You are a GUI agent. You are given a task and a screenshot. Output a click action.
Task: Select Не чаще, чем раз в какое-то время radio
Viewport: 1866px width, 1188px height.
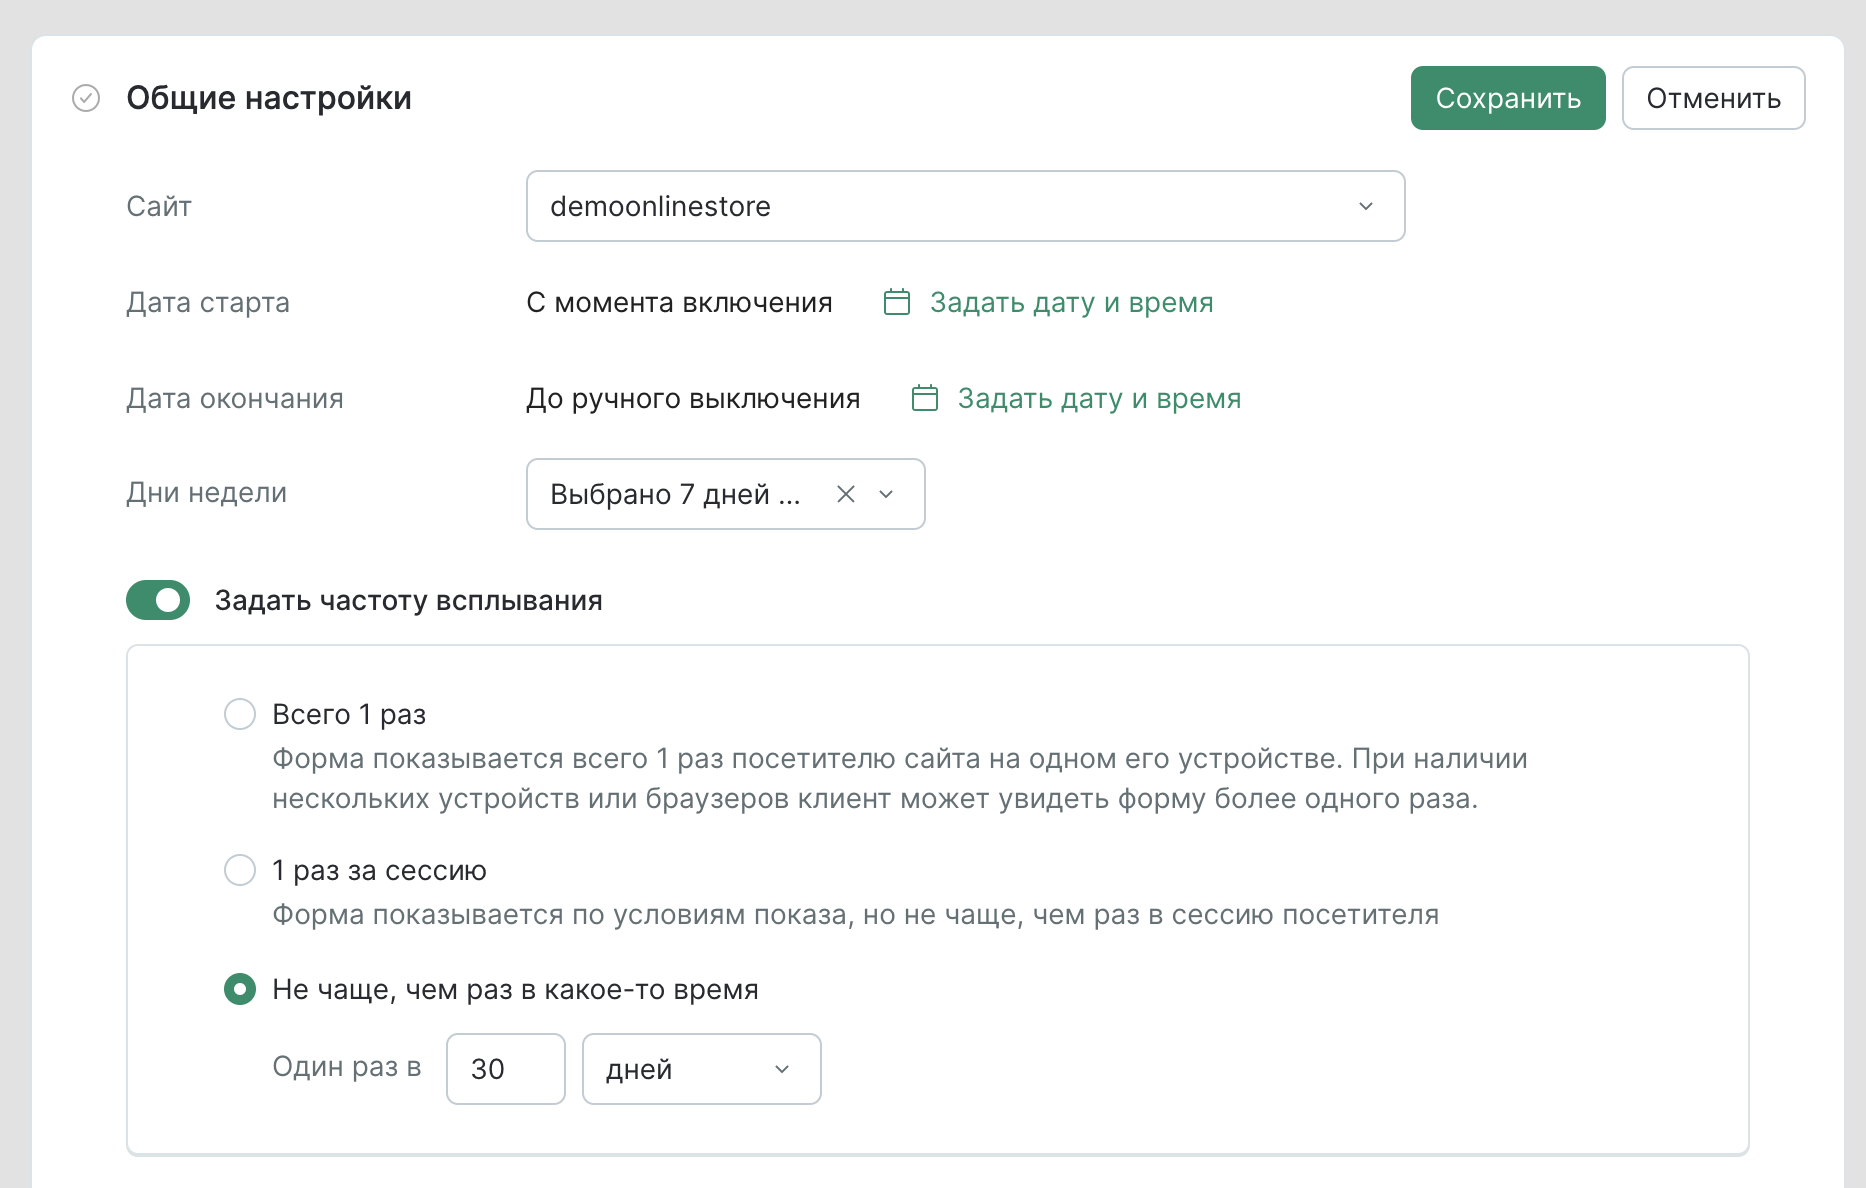[240, 989]
